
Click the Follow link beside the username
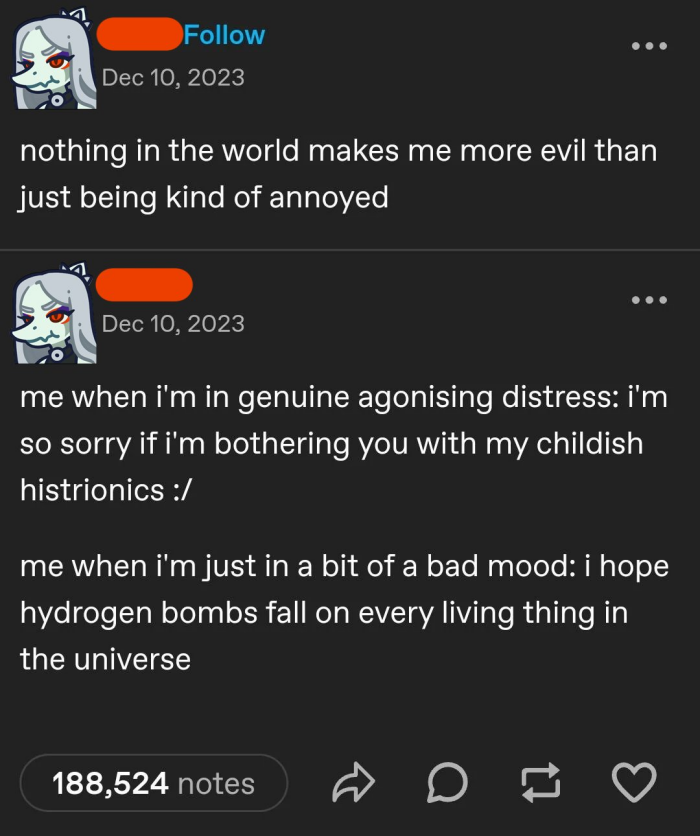(224, 35)
